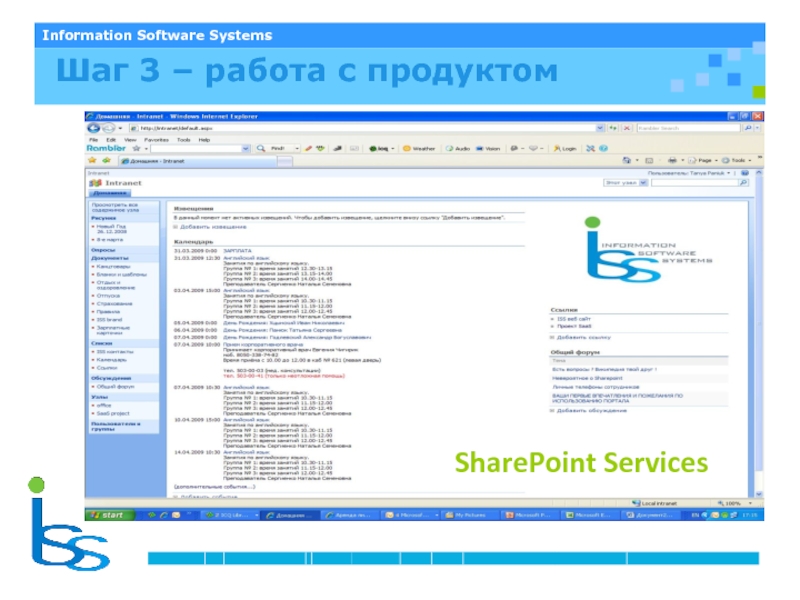Open the Rambler search field dropdown arrow
Viewport: 800px width, 600px height.
pos(245,148)
